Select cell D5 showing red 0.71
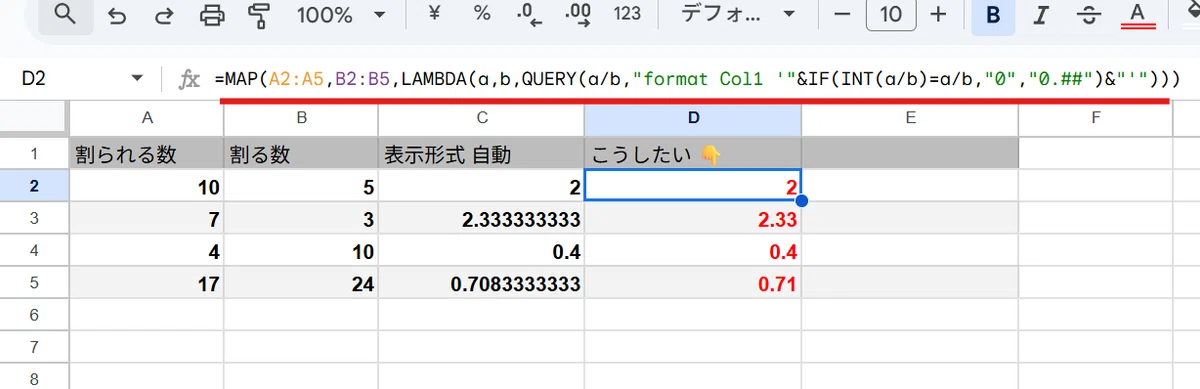 693,283
